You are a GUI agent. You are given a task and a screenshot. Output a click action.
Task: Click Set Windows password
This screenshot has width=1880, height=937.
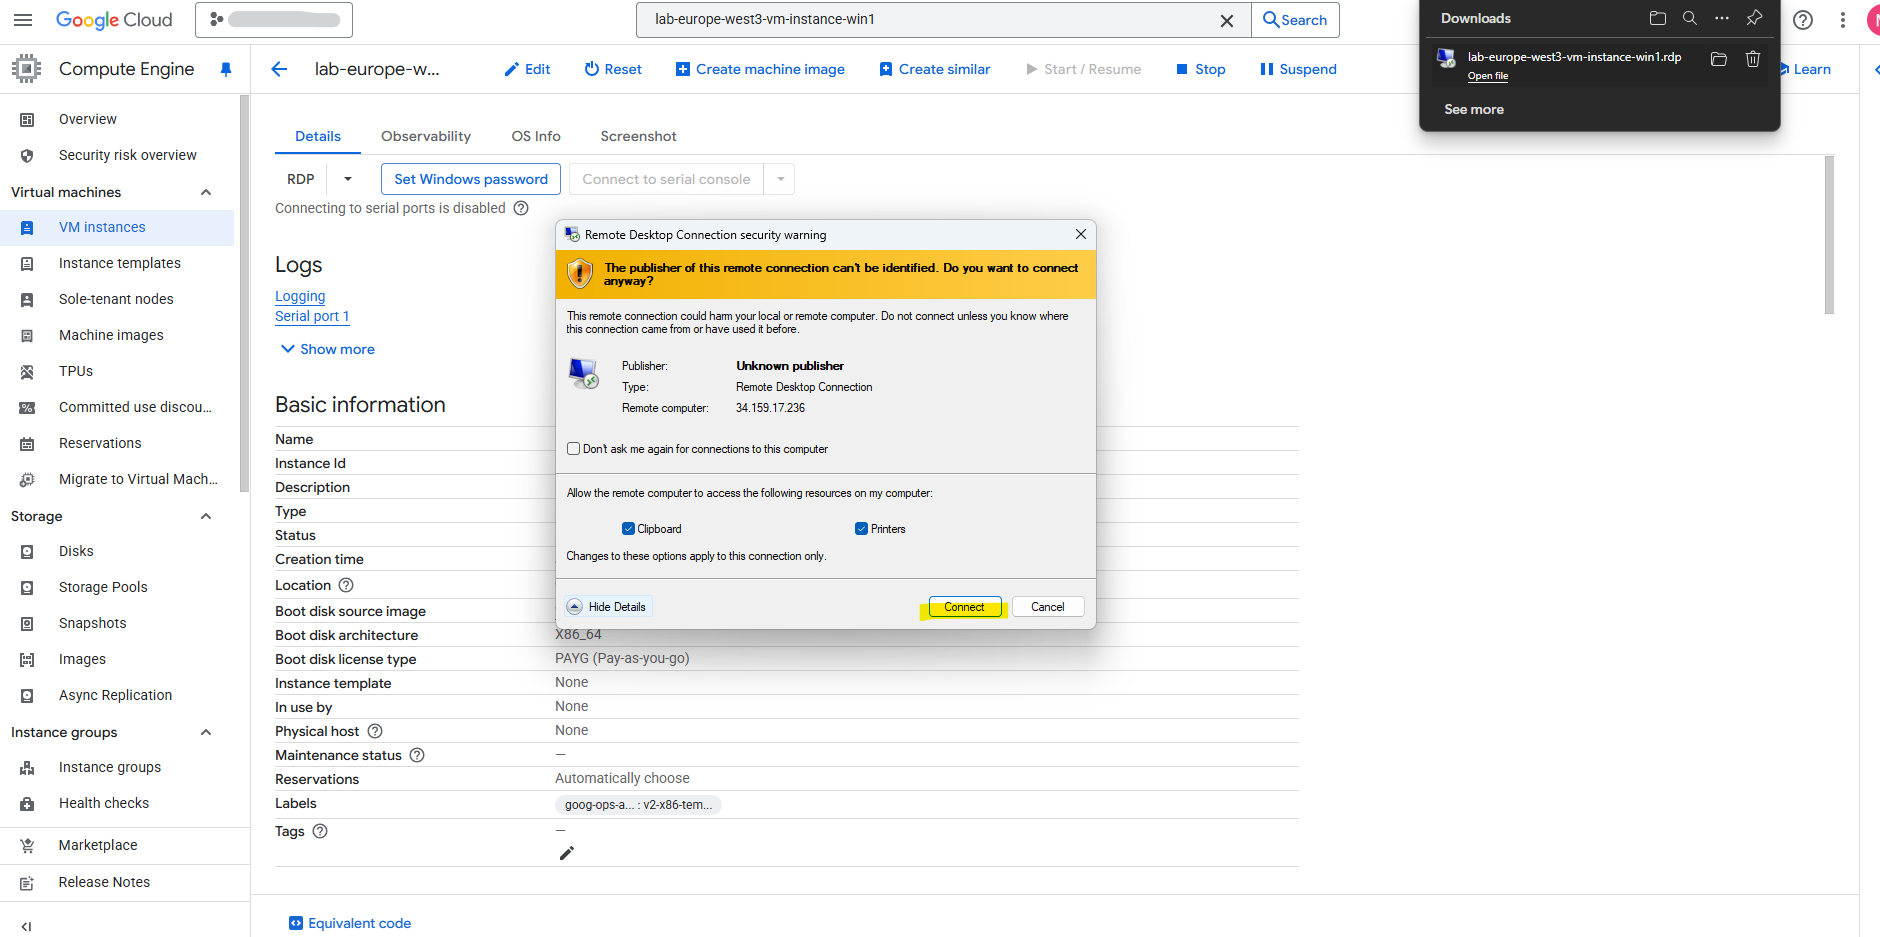[x=471, y=179]
